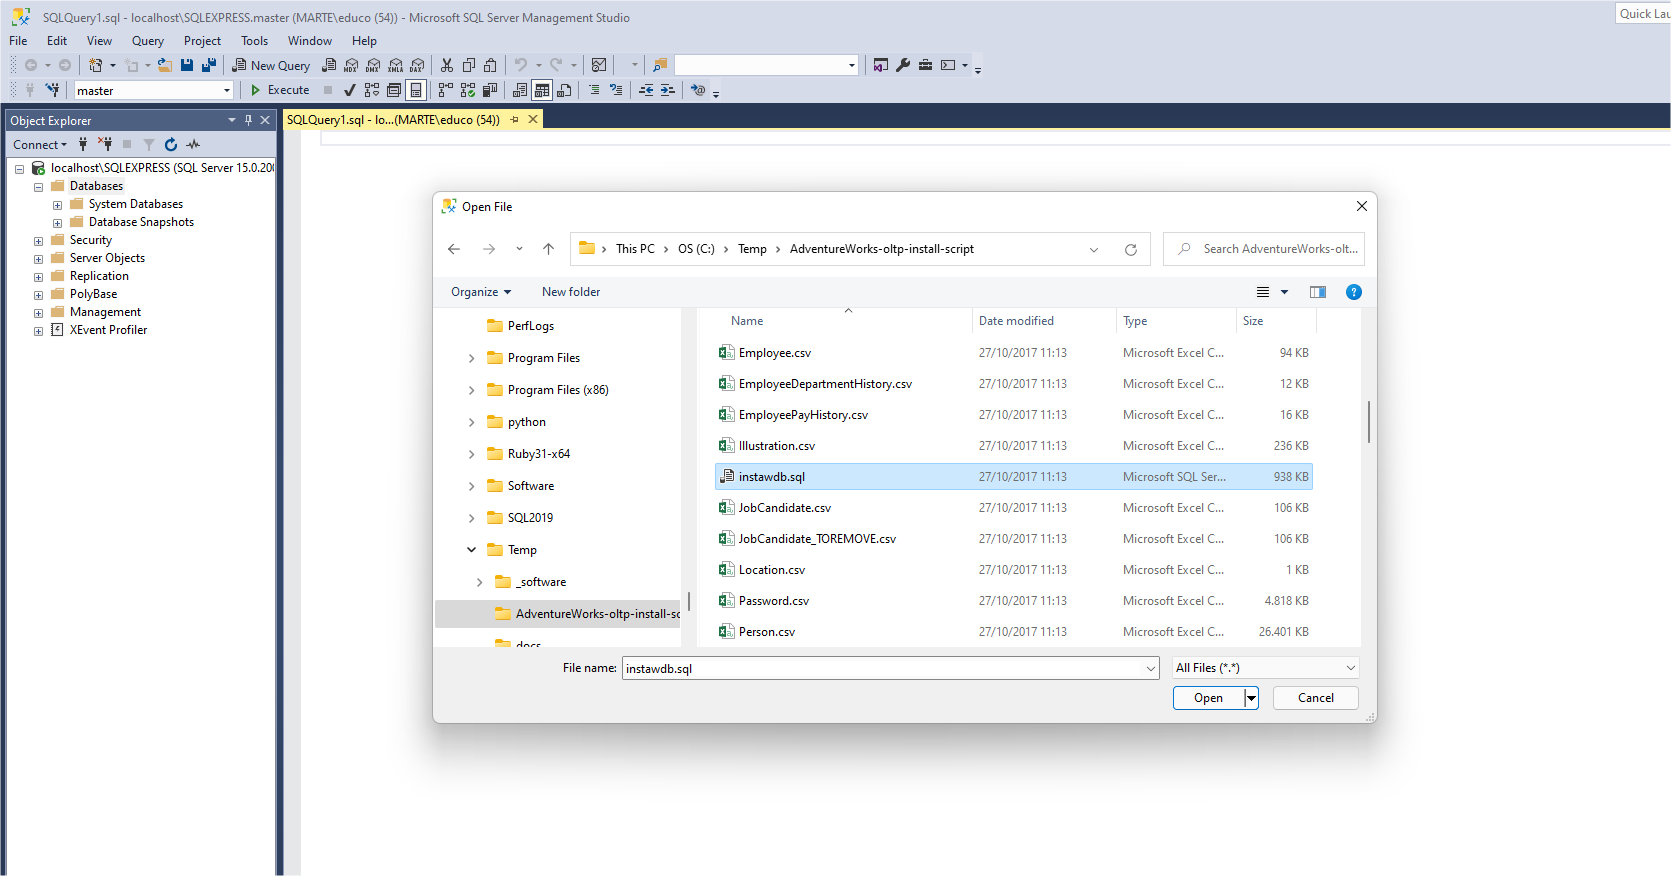Click Comment out selected lines icon
The height and width of the screenshot is (876, 1671).
[594, 90]
